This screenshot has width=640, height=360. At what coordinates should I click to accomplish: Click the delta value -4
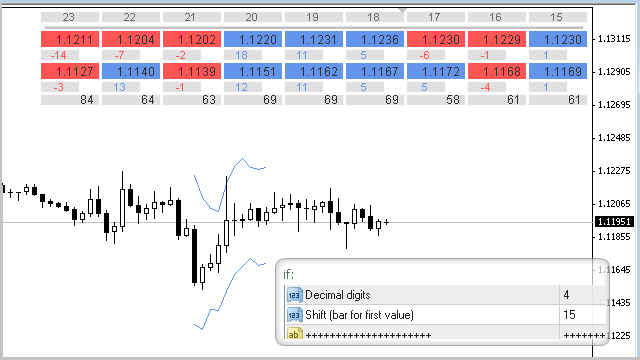click(x=487, y=87)
